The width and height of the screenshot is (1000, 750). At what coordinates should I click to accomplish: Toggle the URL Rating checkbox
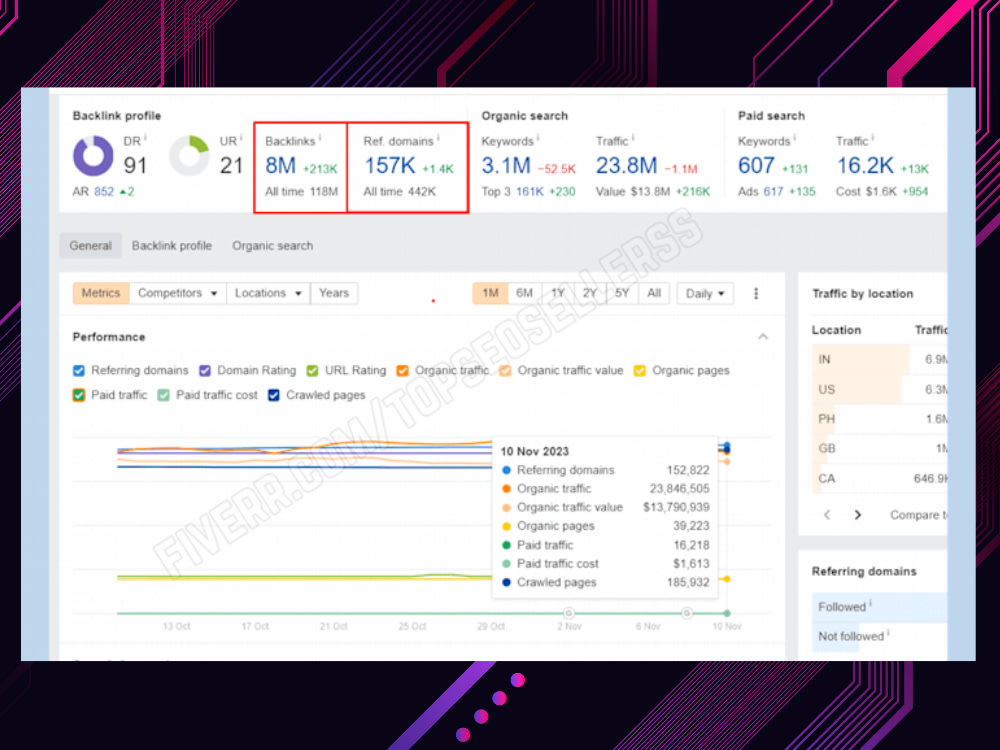pyautogui.click(x=312, y=371)
